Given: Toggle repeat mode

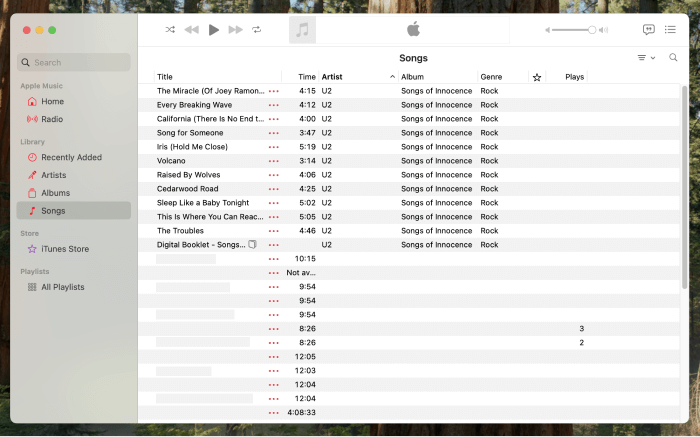Looking at the screenshot, I should point(256,30).
